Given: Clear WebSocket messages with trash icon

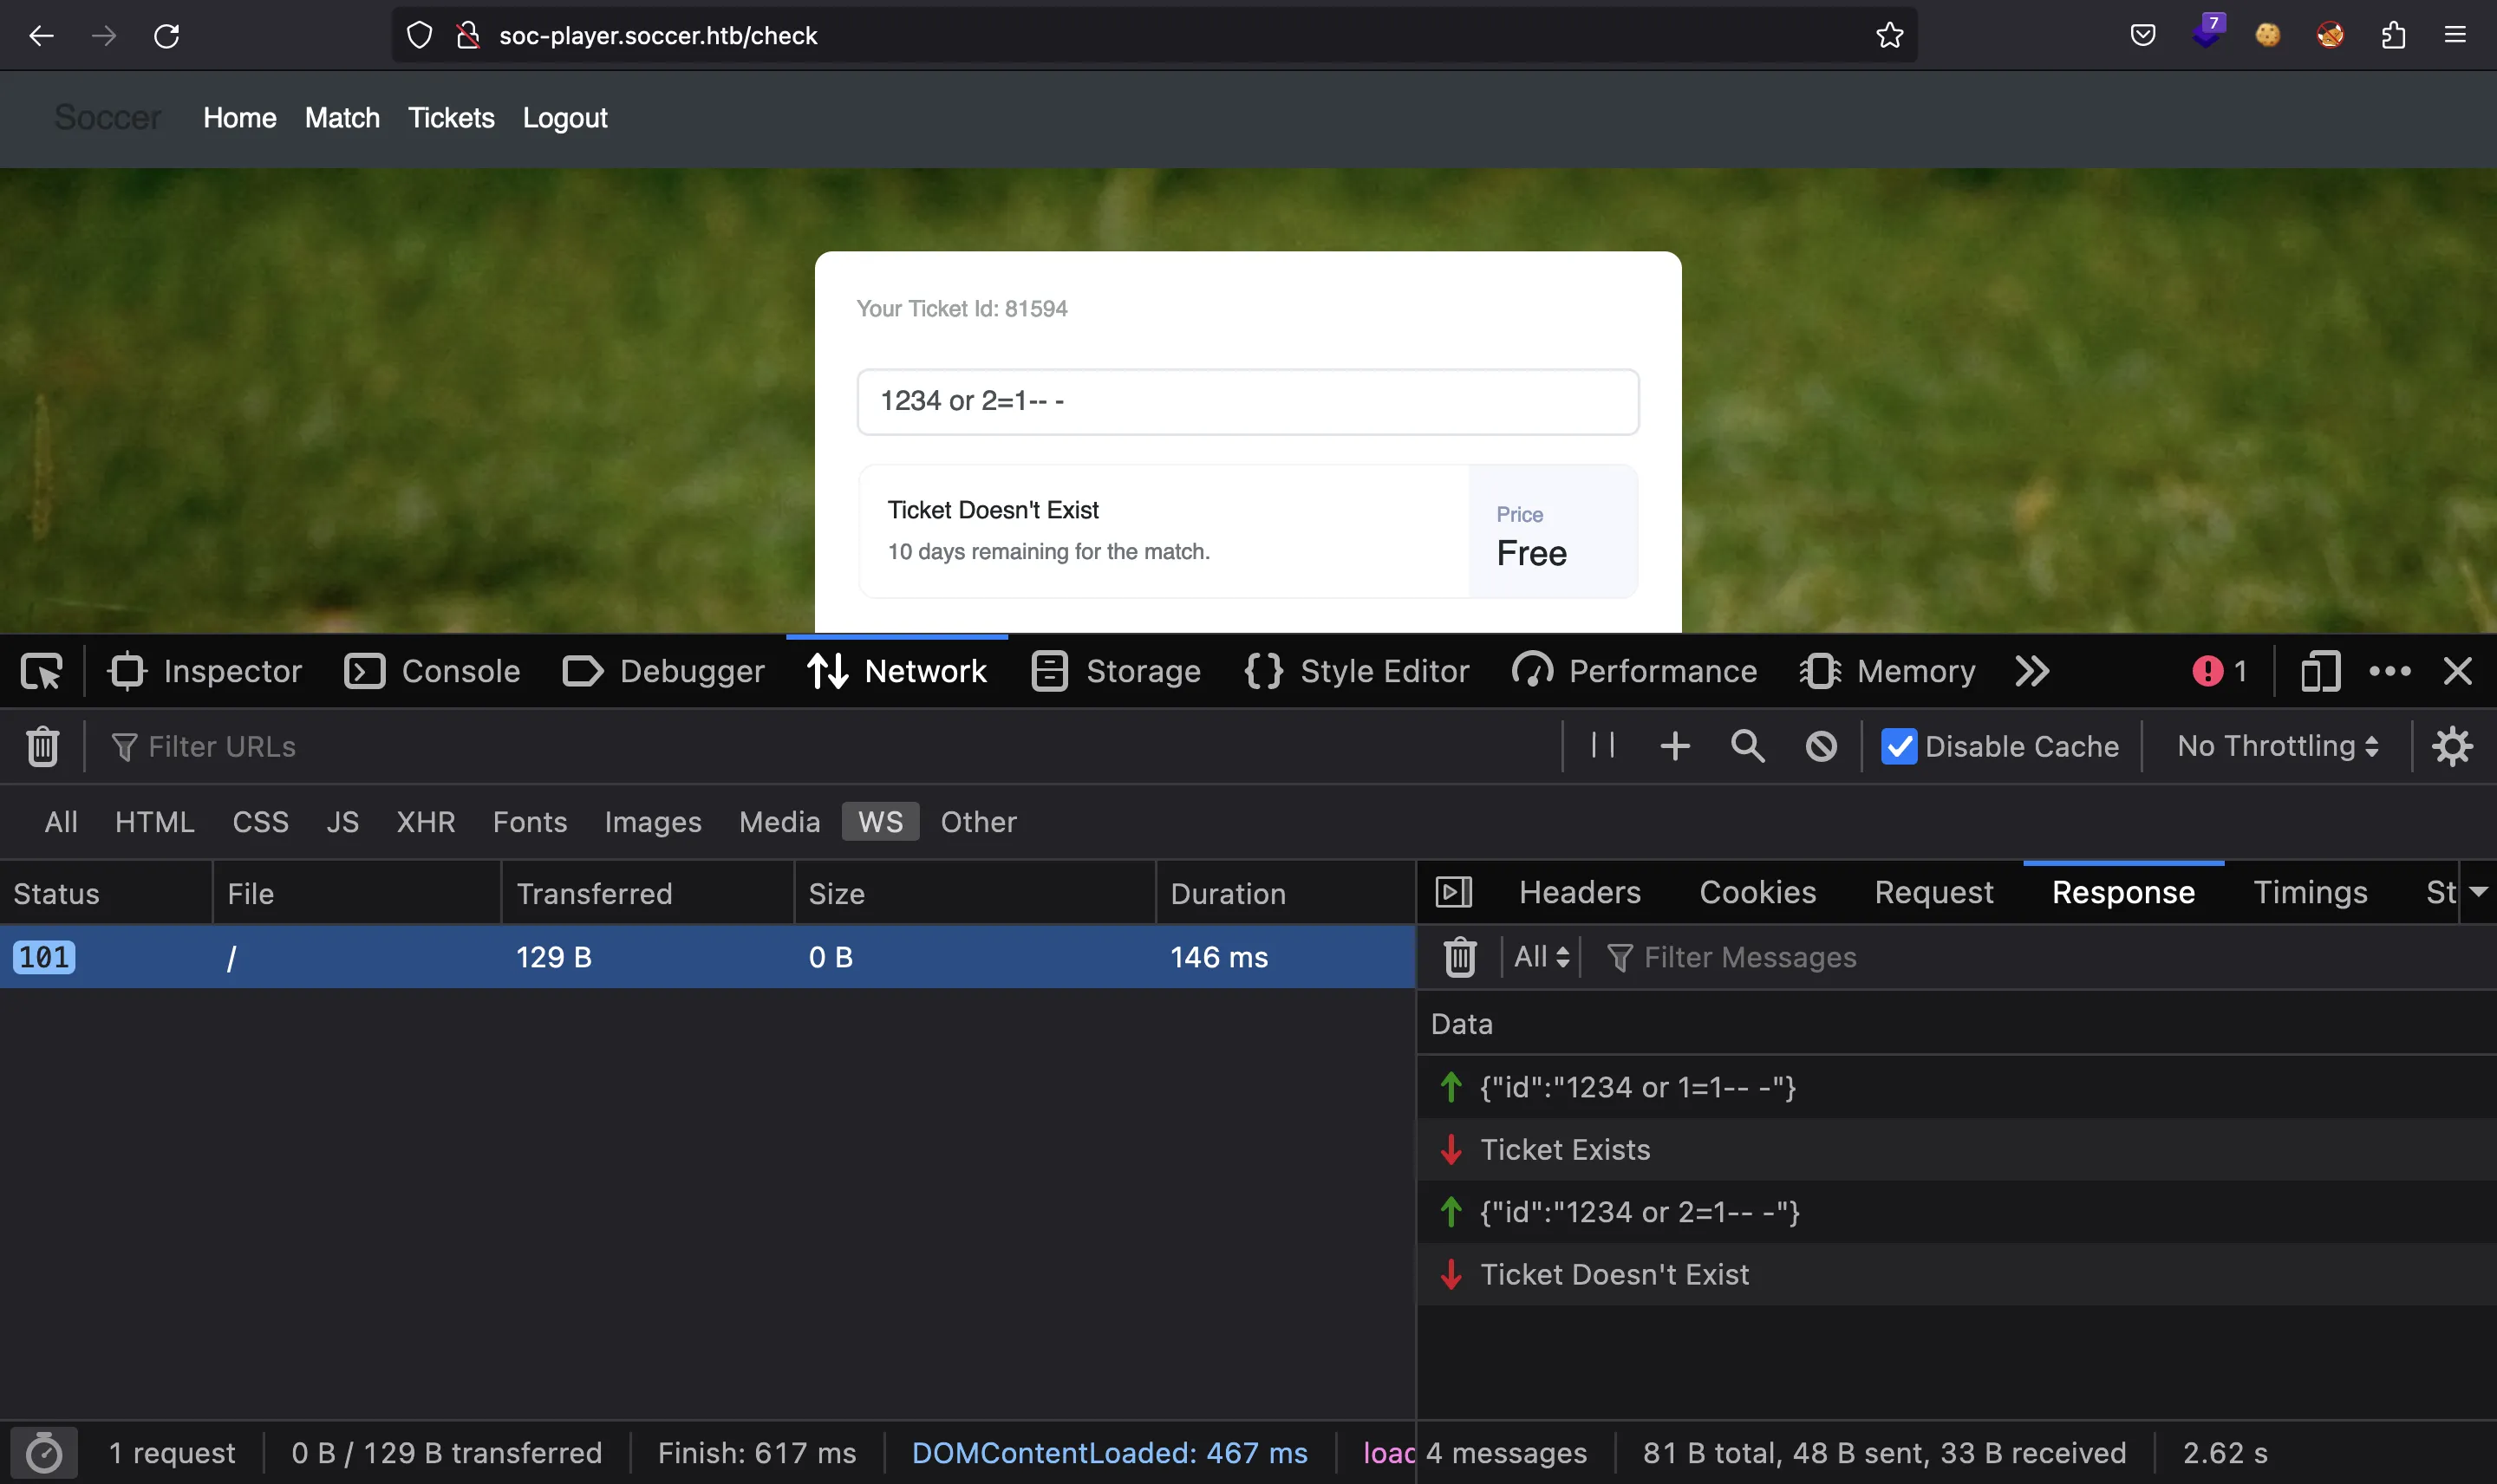Looking at the screenshot, I should click(1460, 957).
